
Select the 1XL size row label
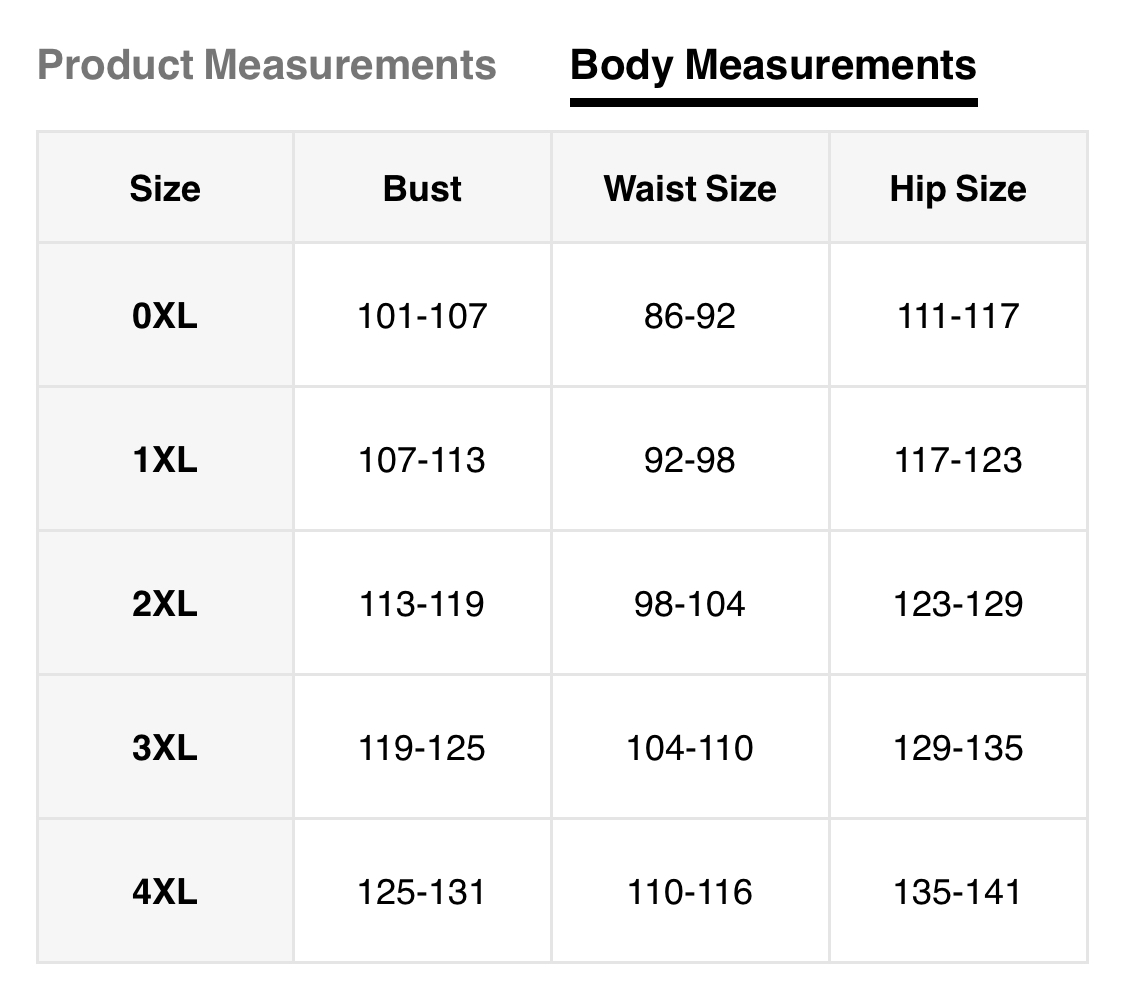[165, 460]
